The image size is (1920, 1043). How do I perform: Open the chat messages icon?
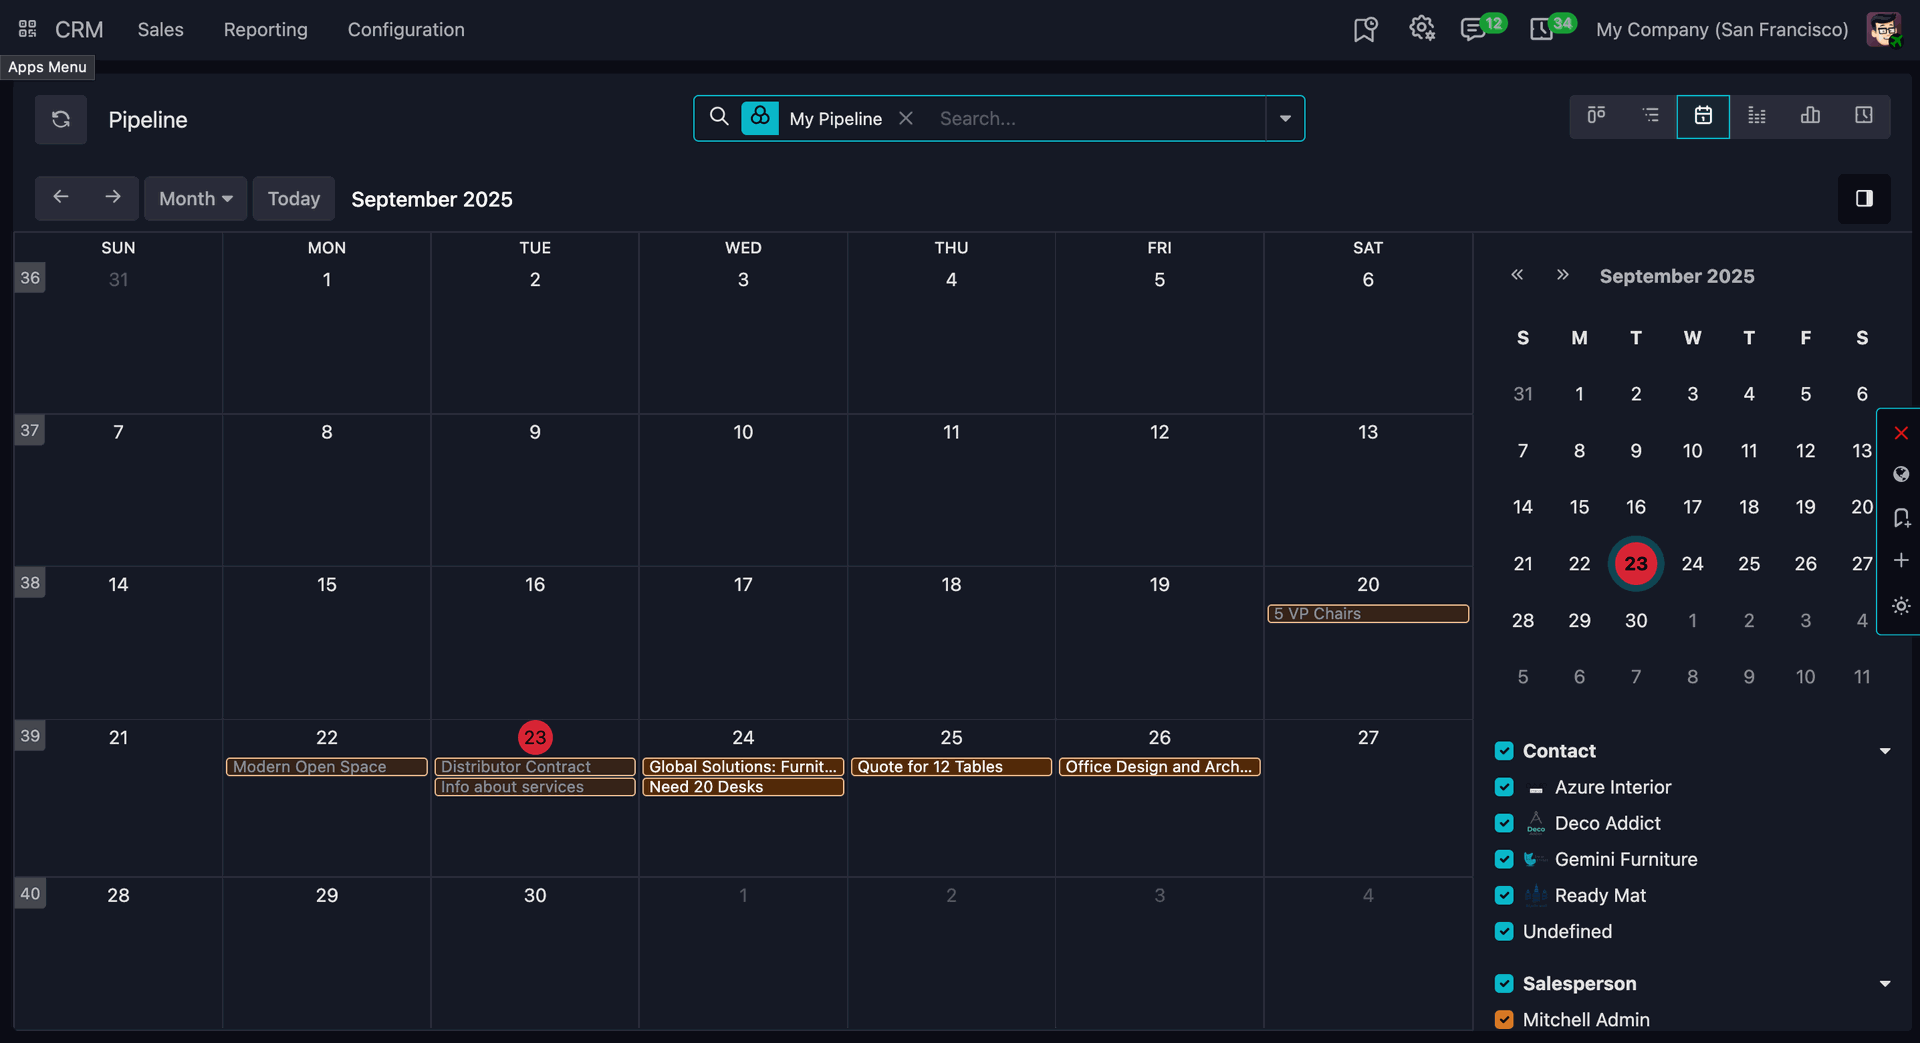(x=1473, y=29)
